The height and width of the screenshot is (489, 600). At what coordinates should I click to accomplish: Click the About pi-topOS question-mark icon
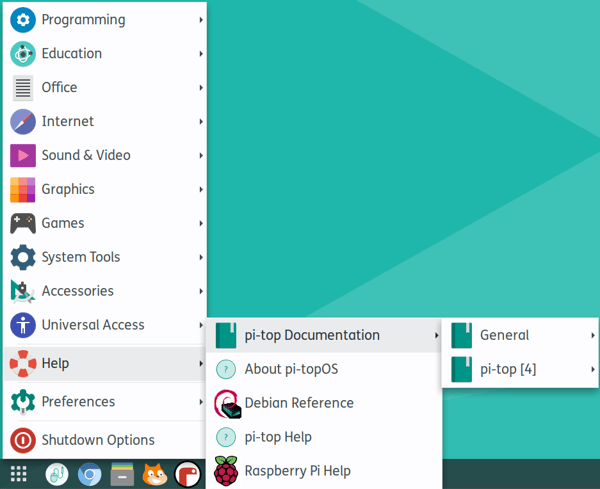click(226, 369)
